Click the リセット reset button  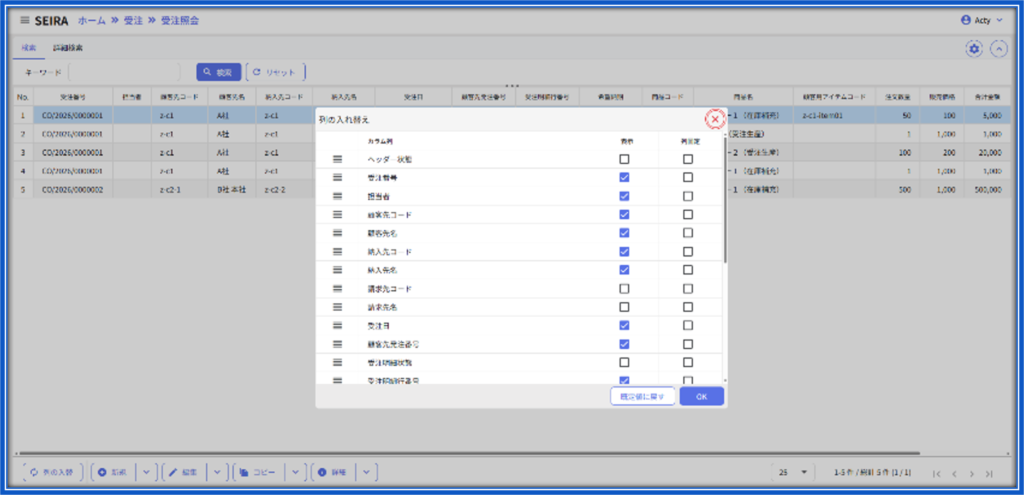coord(276,72)
